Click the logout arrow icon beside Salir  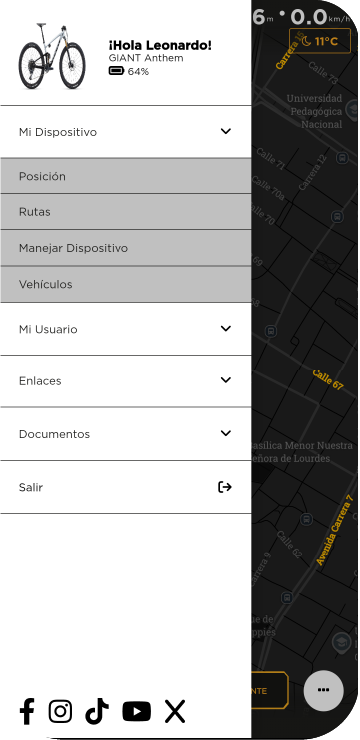225,487
